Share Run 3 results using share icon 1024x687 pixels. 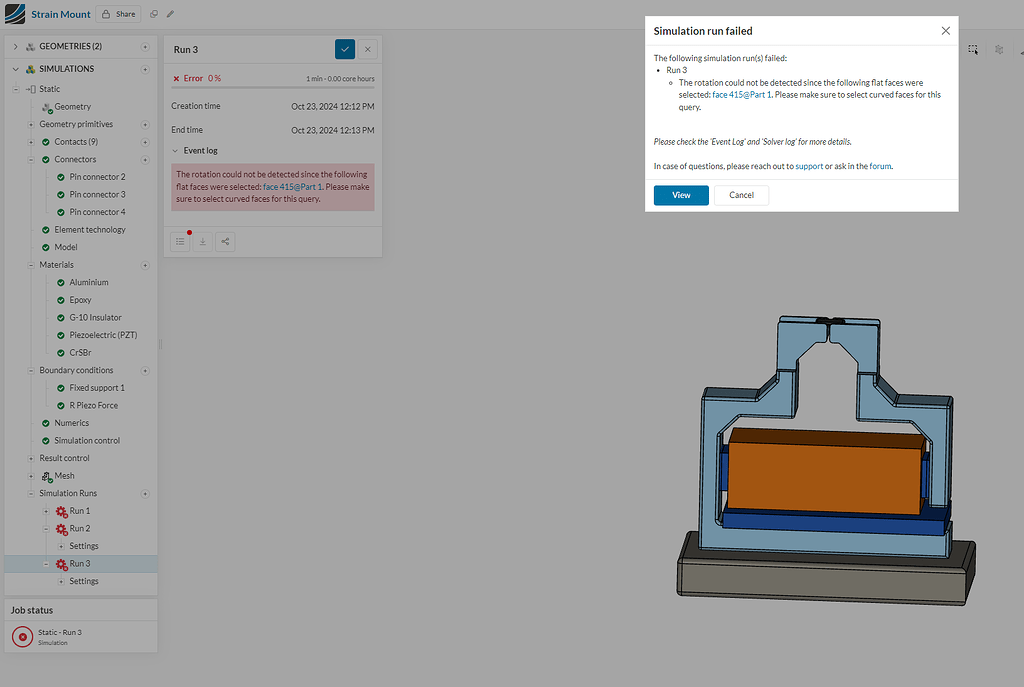(x=225, y=241)
